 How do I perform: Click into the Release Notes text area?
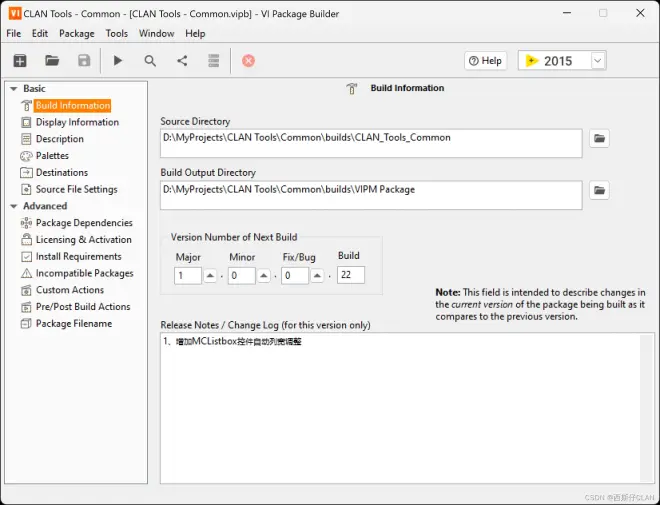400,408
